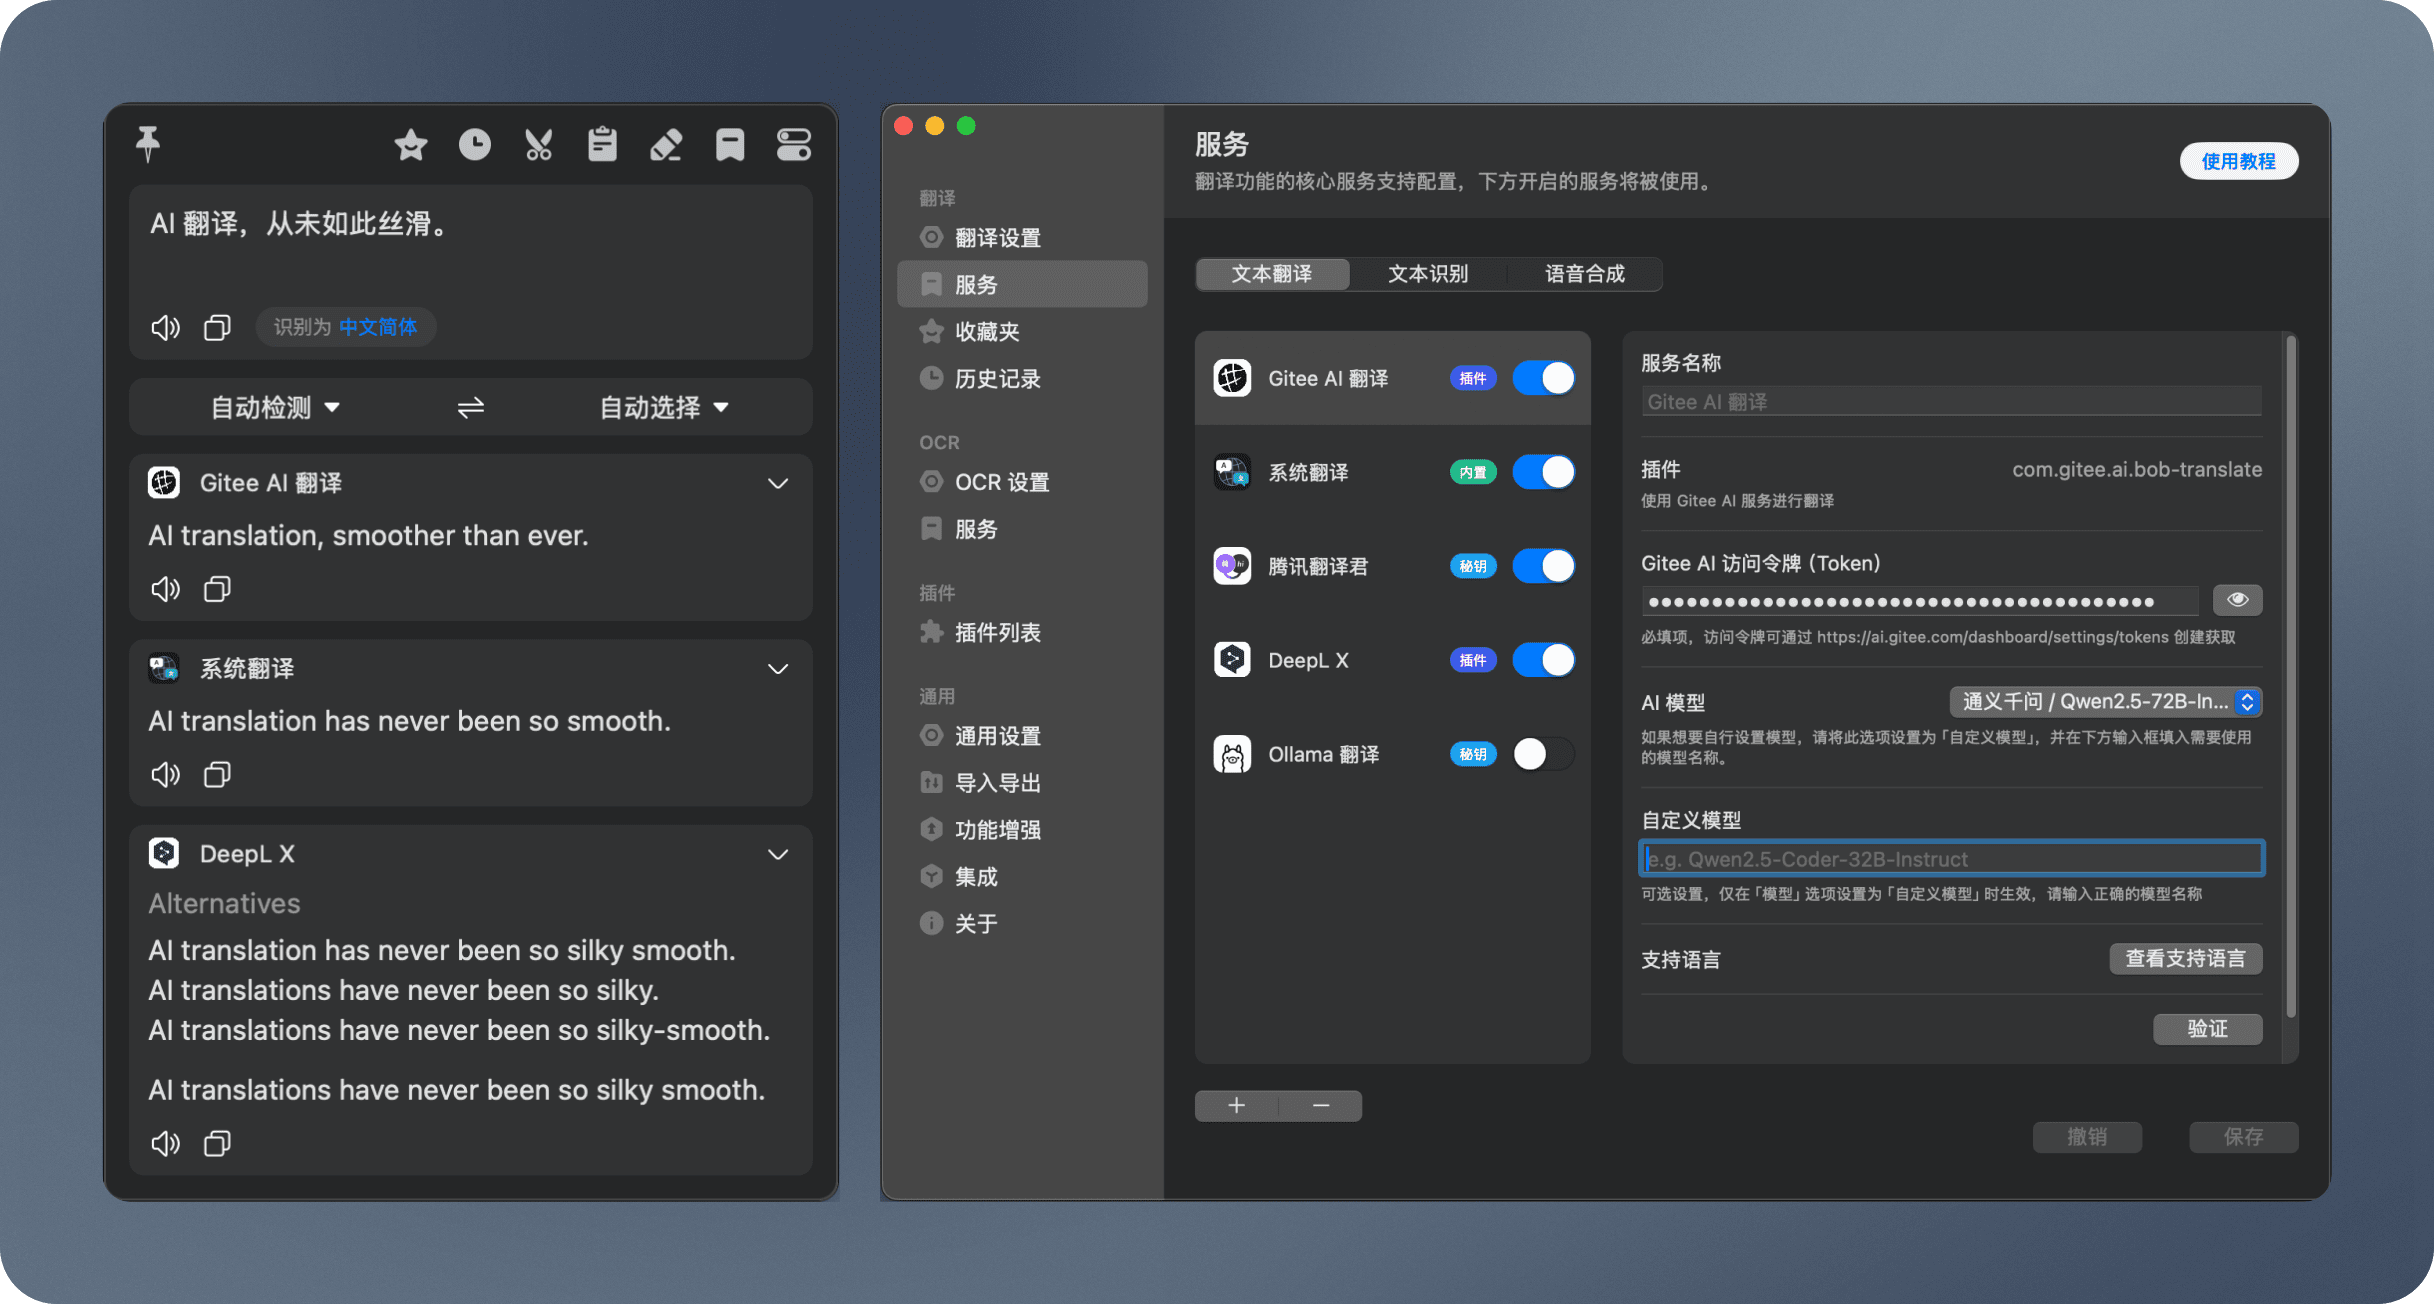
Task: Click the 使用教程 button
Action: (x=2238, y=161)
